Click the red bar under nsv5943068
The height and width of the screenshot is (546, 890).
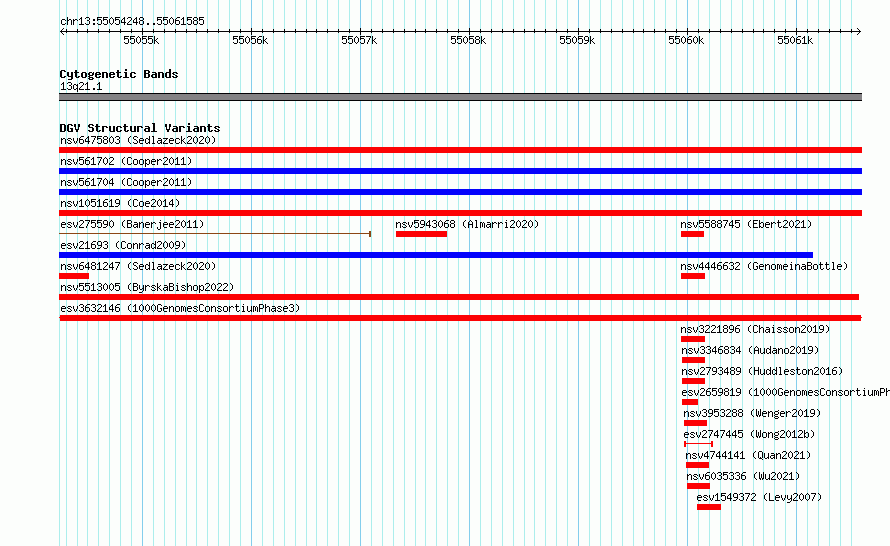click(x=421, y=234)
